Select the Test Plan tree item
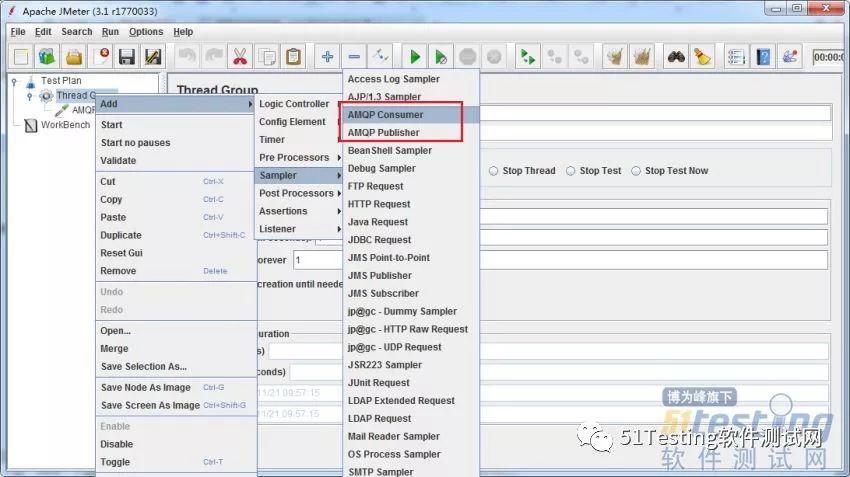Screen dimensions: 850x477 coord(61,81)
